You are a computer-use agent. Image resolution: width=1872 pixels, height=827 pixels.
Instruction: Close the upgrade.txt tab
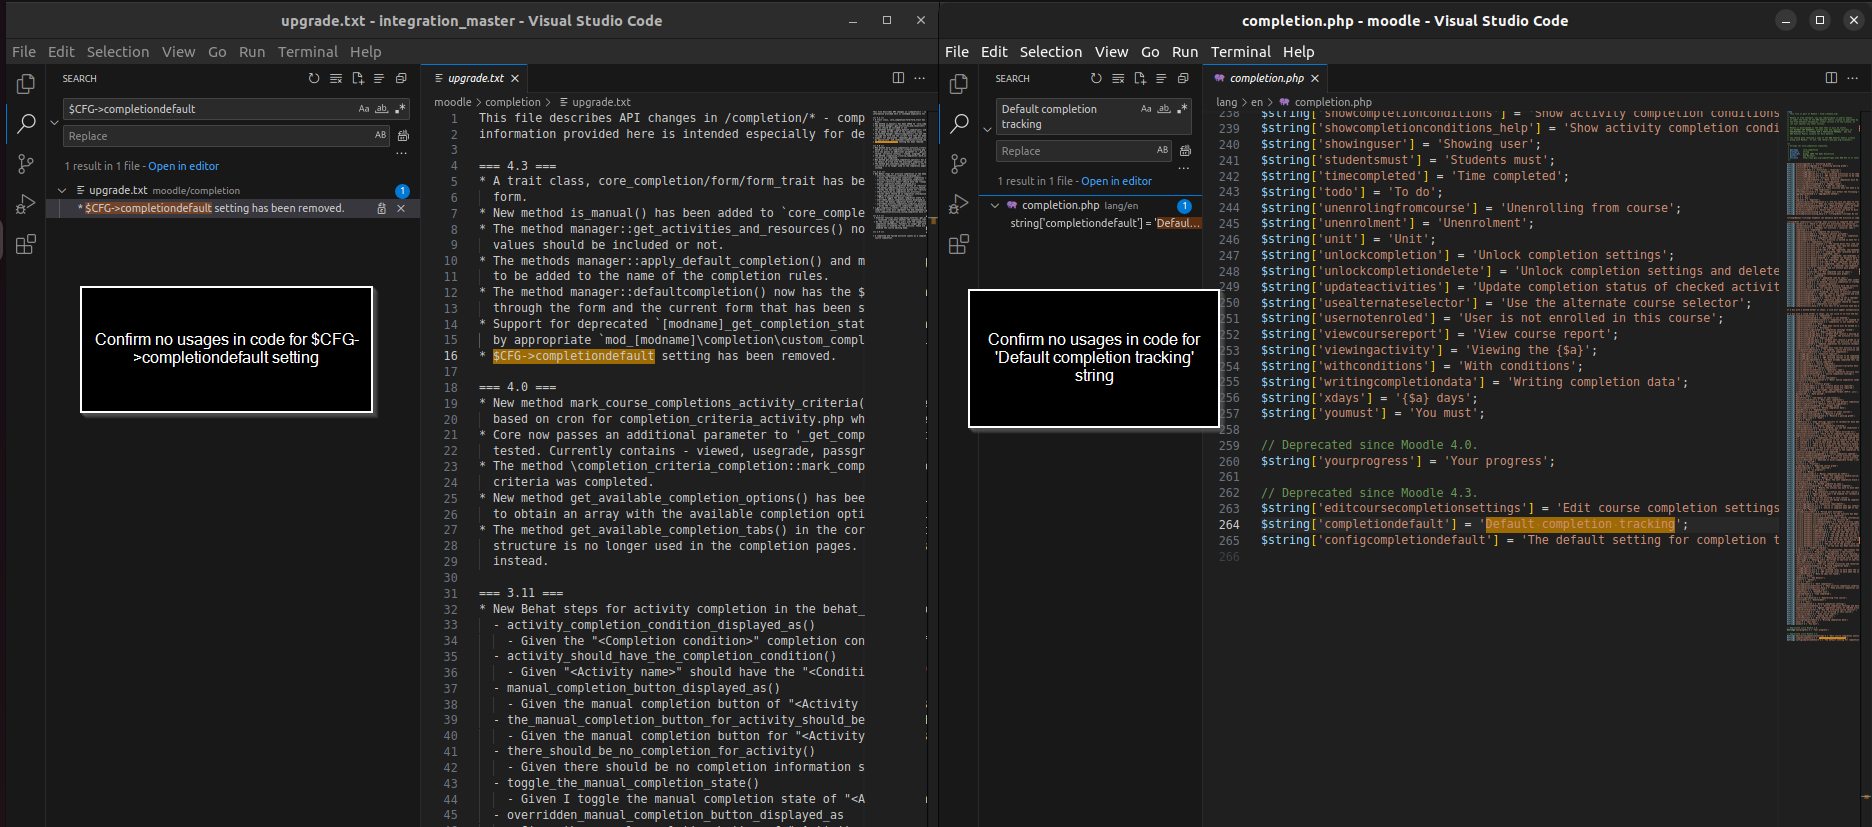515,78
